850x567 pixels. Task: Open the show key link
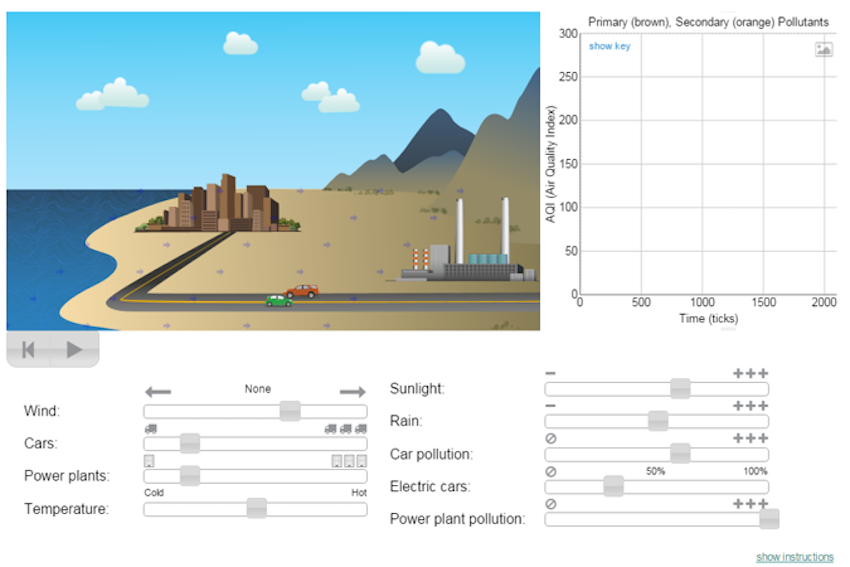click(x=609, y=46)
